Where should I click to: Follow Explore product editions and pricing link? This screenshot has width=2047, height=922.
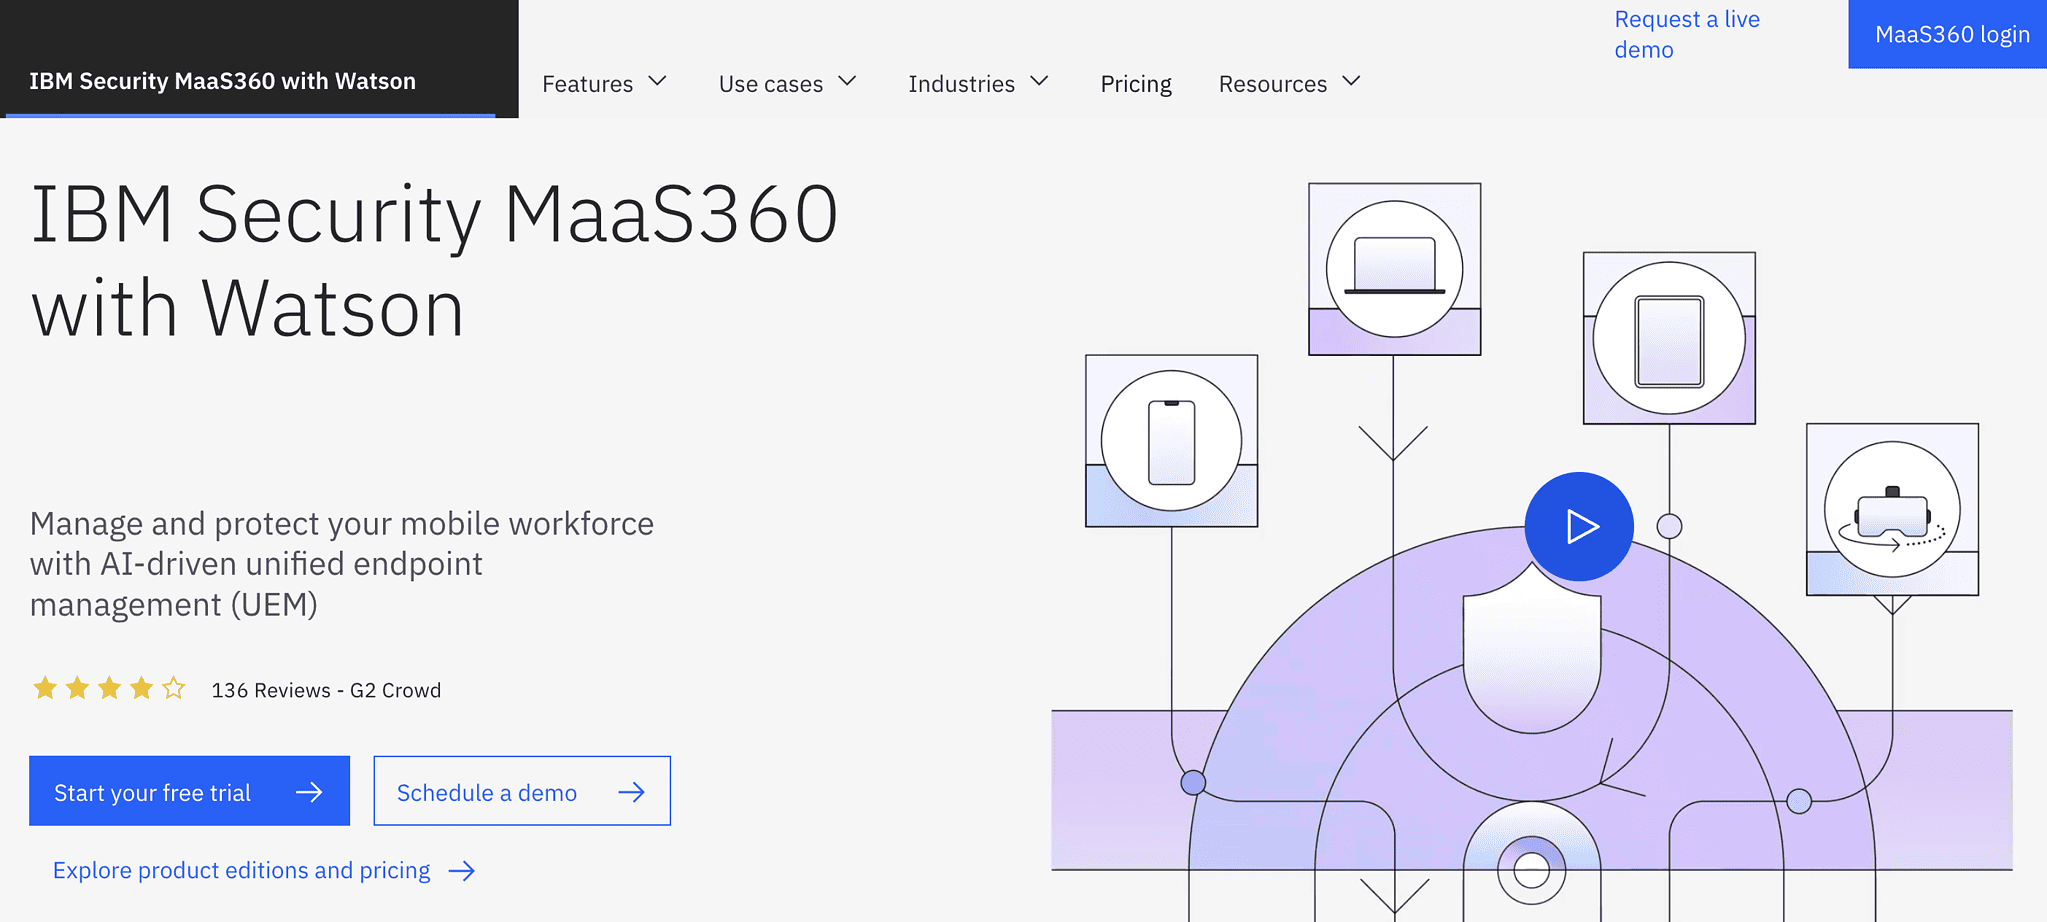click(241, 871)
